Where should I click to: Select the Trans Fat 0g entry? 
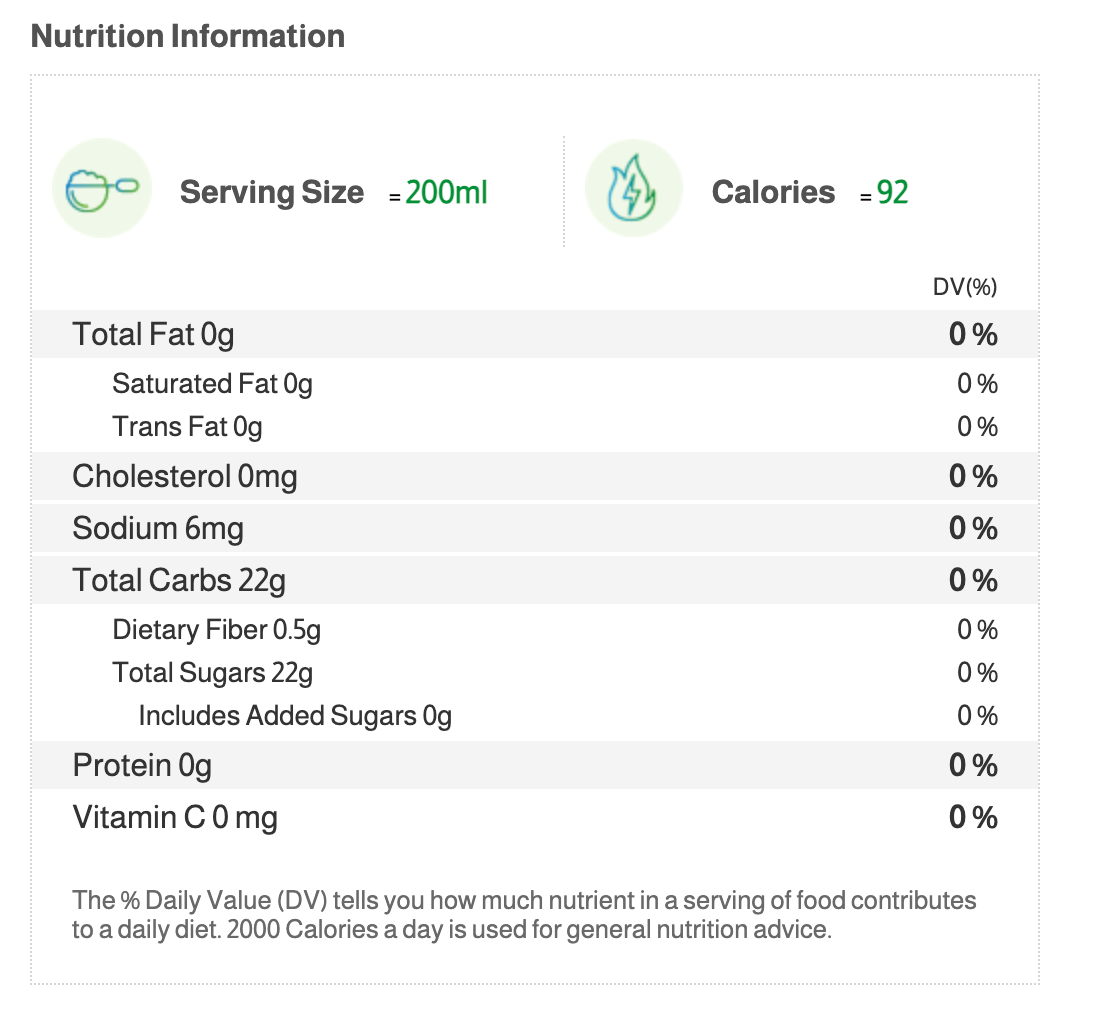pyautogui.click(x=187, y=428)
